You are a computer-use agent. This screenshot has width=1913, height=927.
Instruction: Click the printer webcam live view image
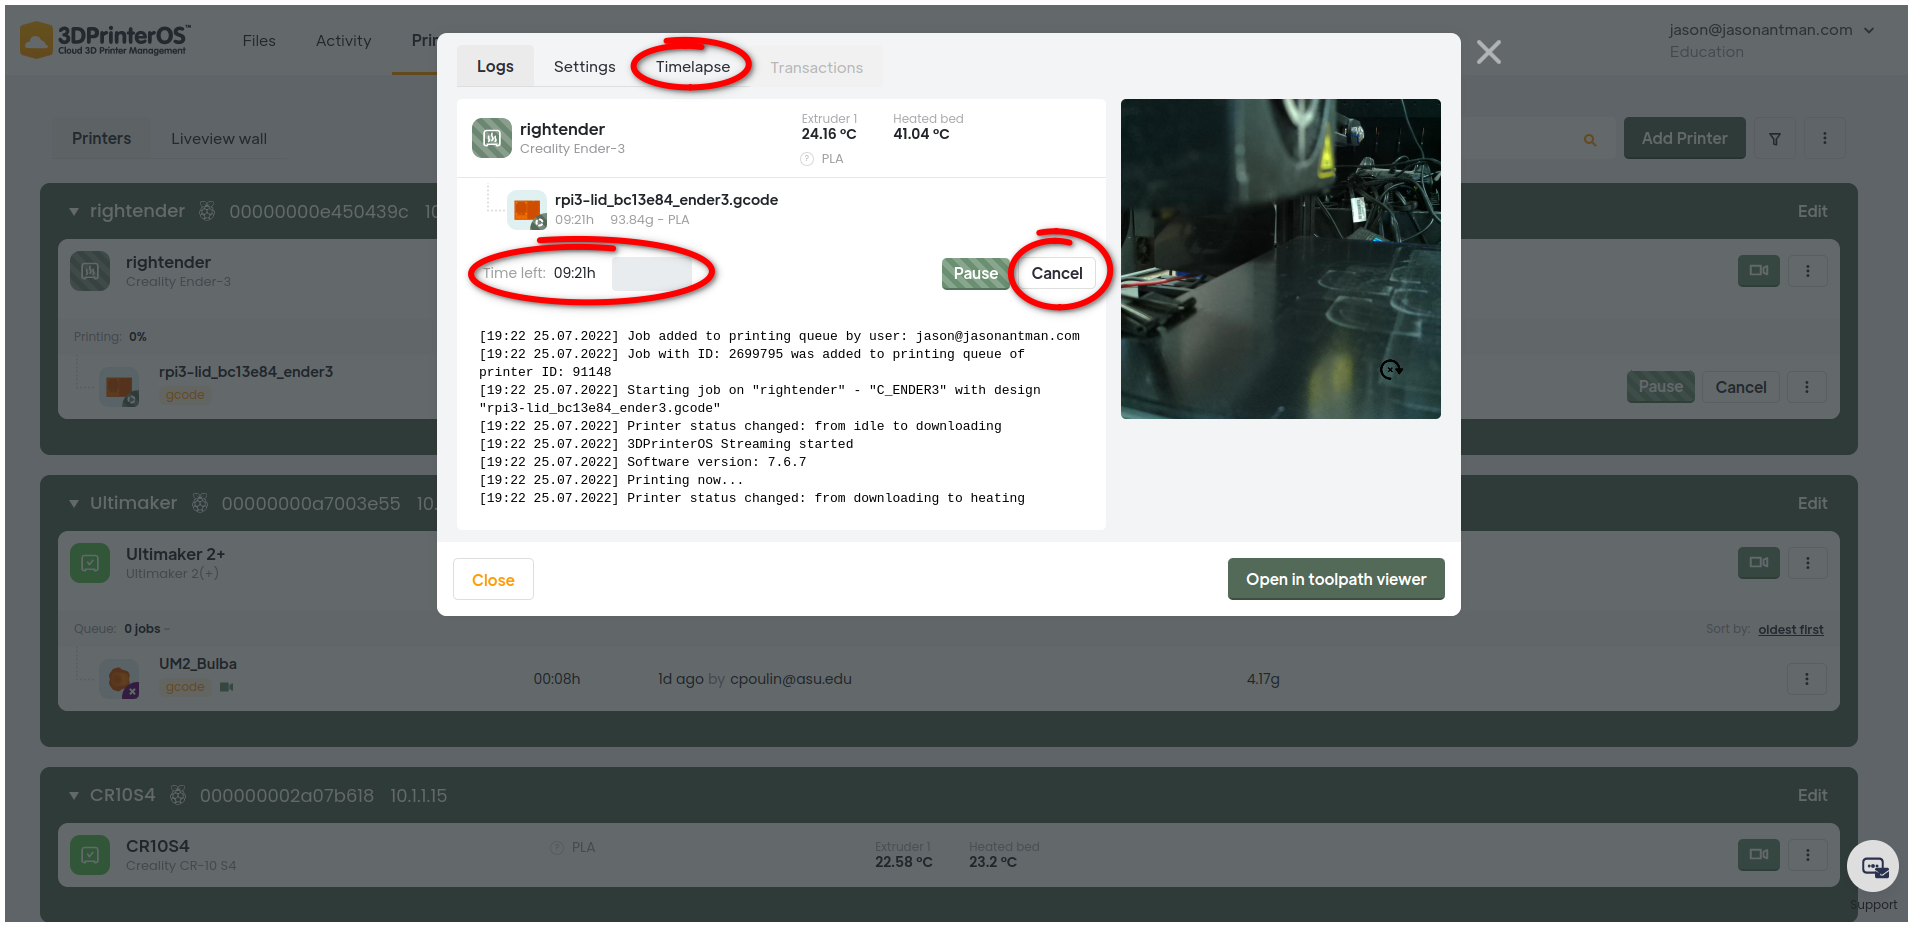(x=1280, y=258)
